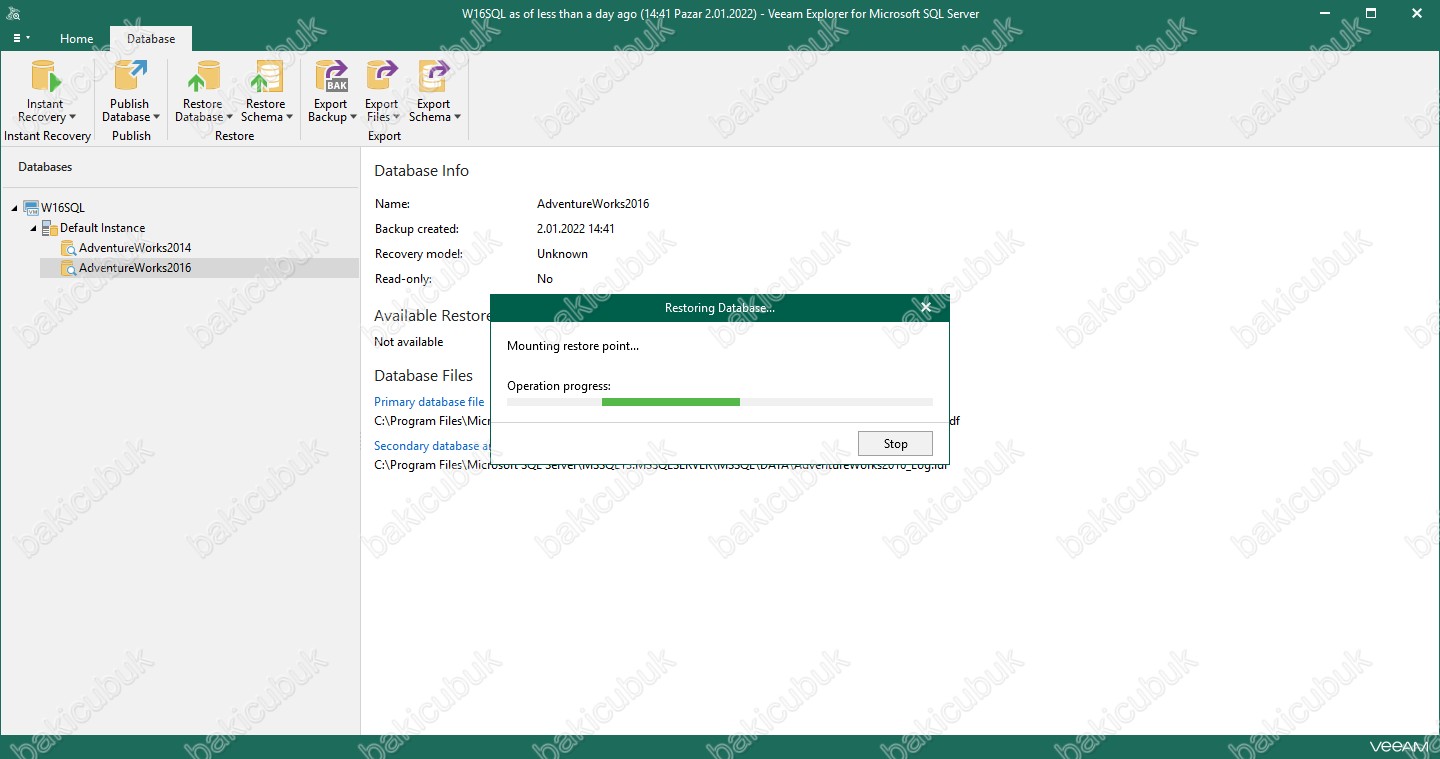1440x759 pixels.
Task: Collapse the W16SQL tree node
Action: tap(15, 208)
